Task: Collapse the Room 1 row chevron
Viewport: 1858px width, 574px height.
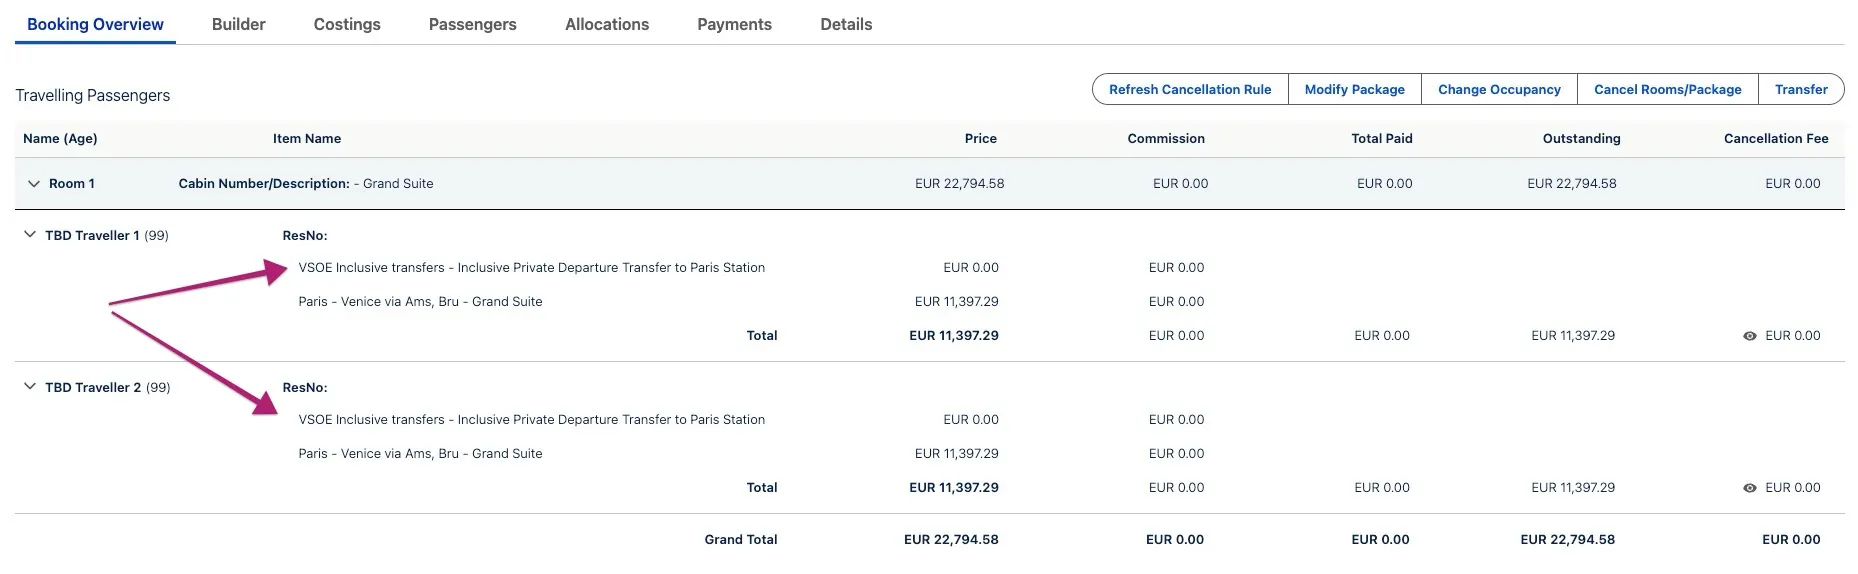Action: (x=34, y=184)
